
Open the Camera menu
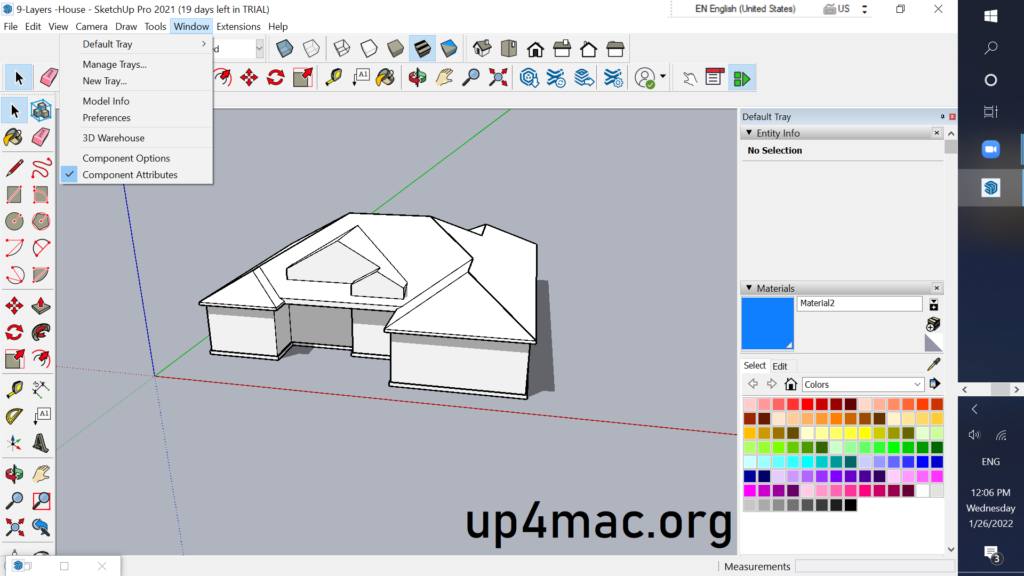pyautogui.click(x=91, y=26)
